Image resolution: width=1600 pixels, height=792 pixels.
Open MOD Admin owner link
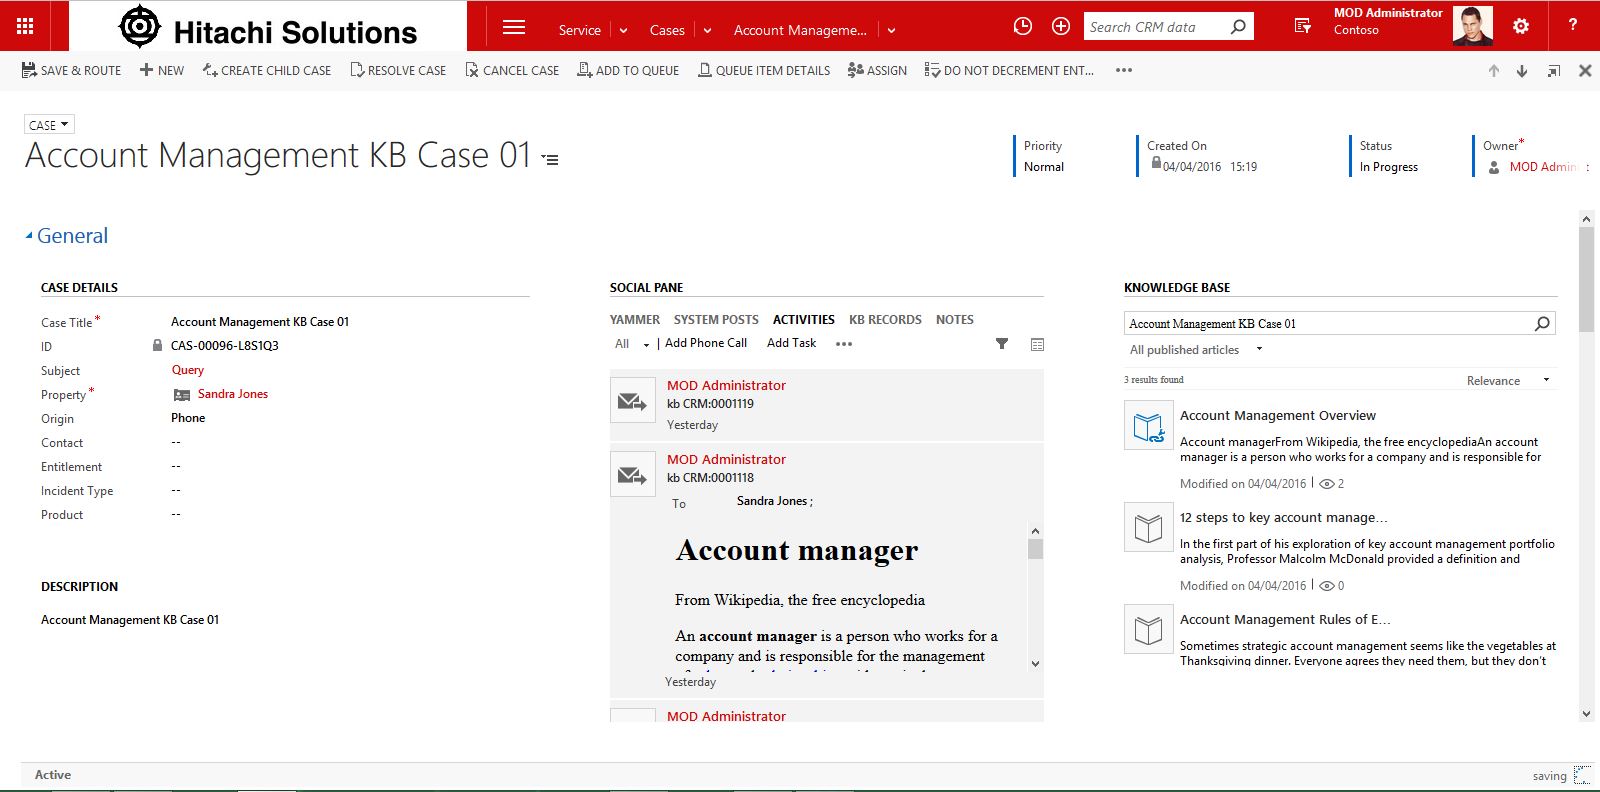1543,167
